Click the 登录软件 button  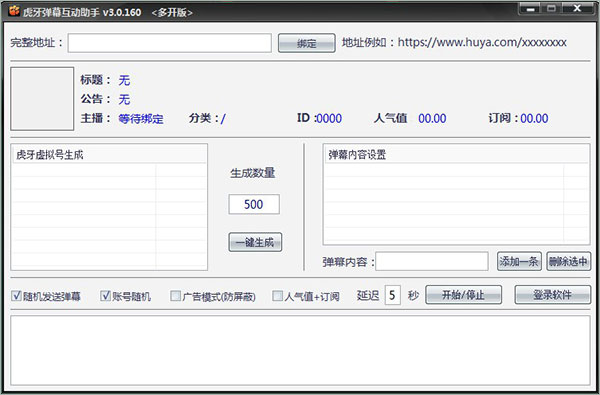click(x=553, y=295)
